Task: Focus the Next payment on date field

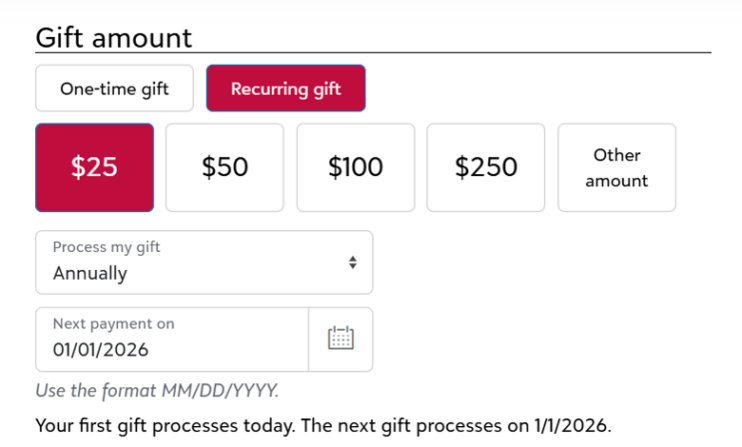Action: click(x=172, y=340)
